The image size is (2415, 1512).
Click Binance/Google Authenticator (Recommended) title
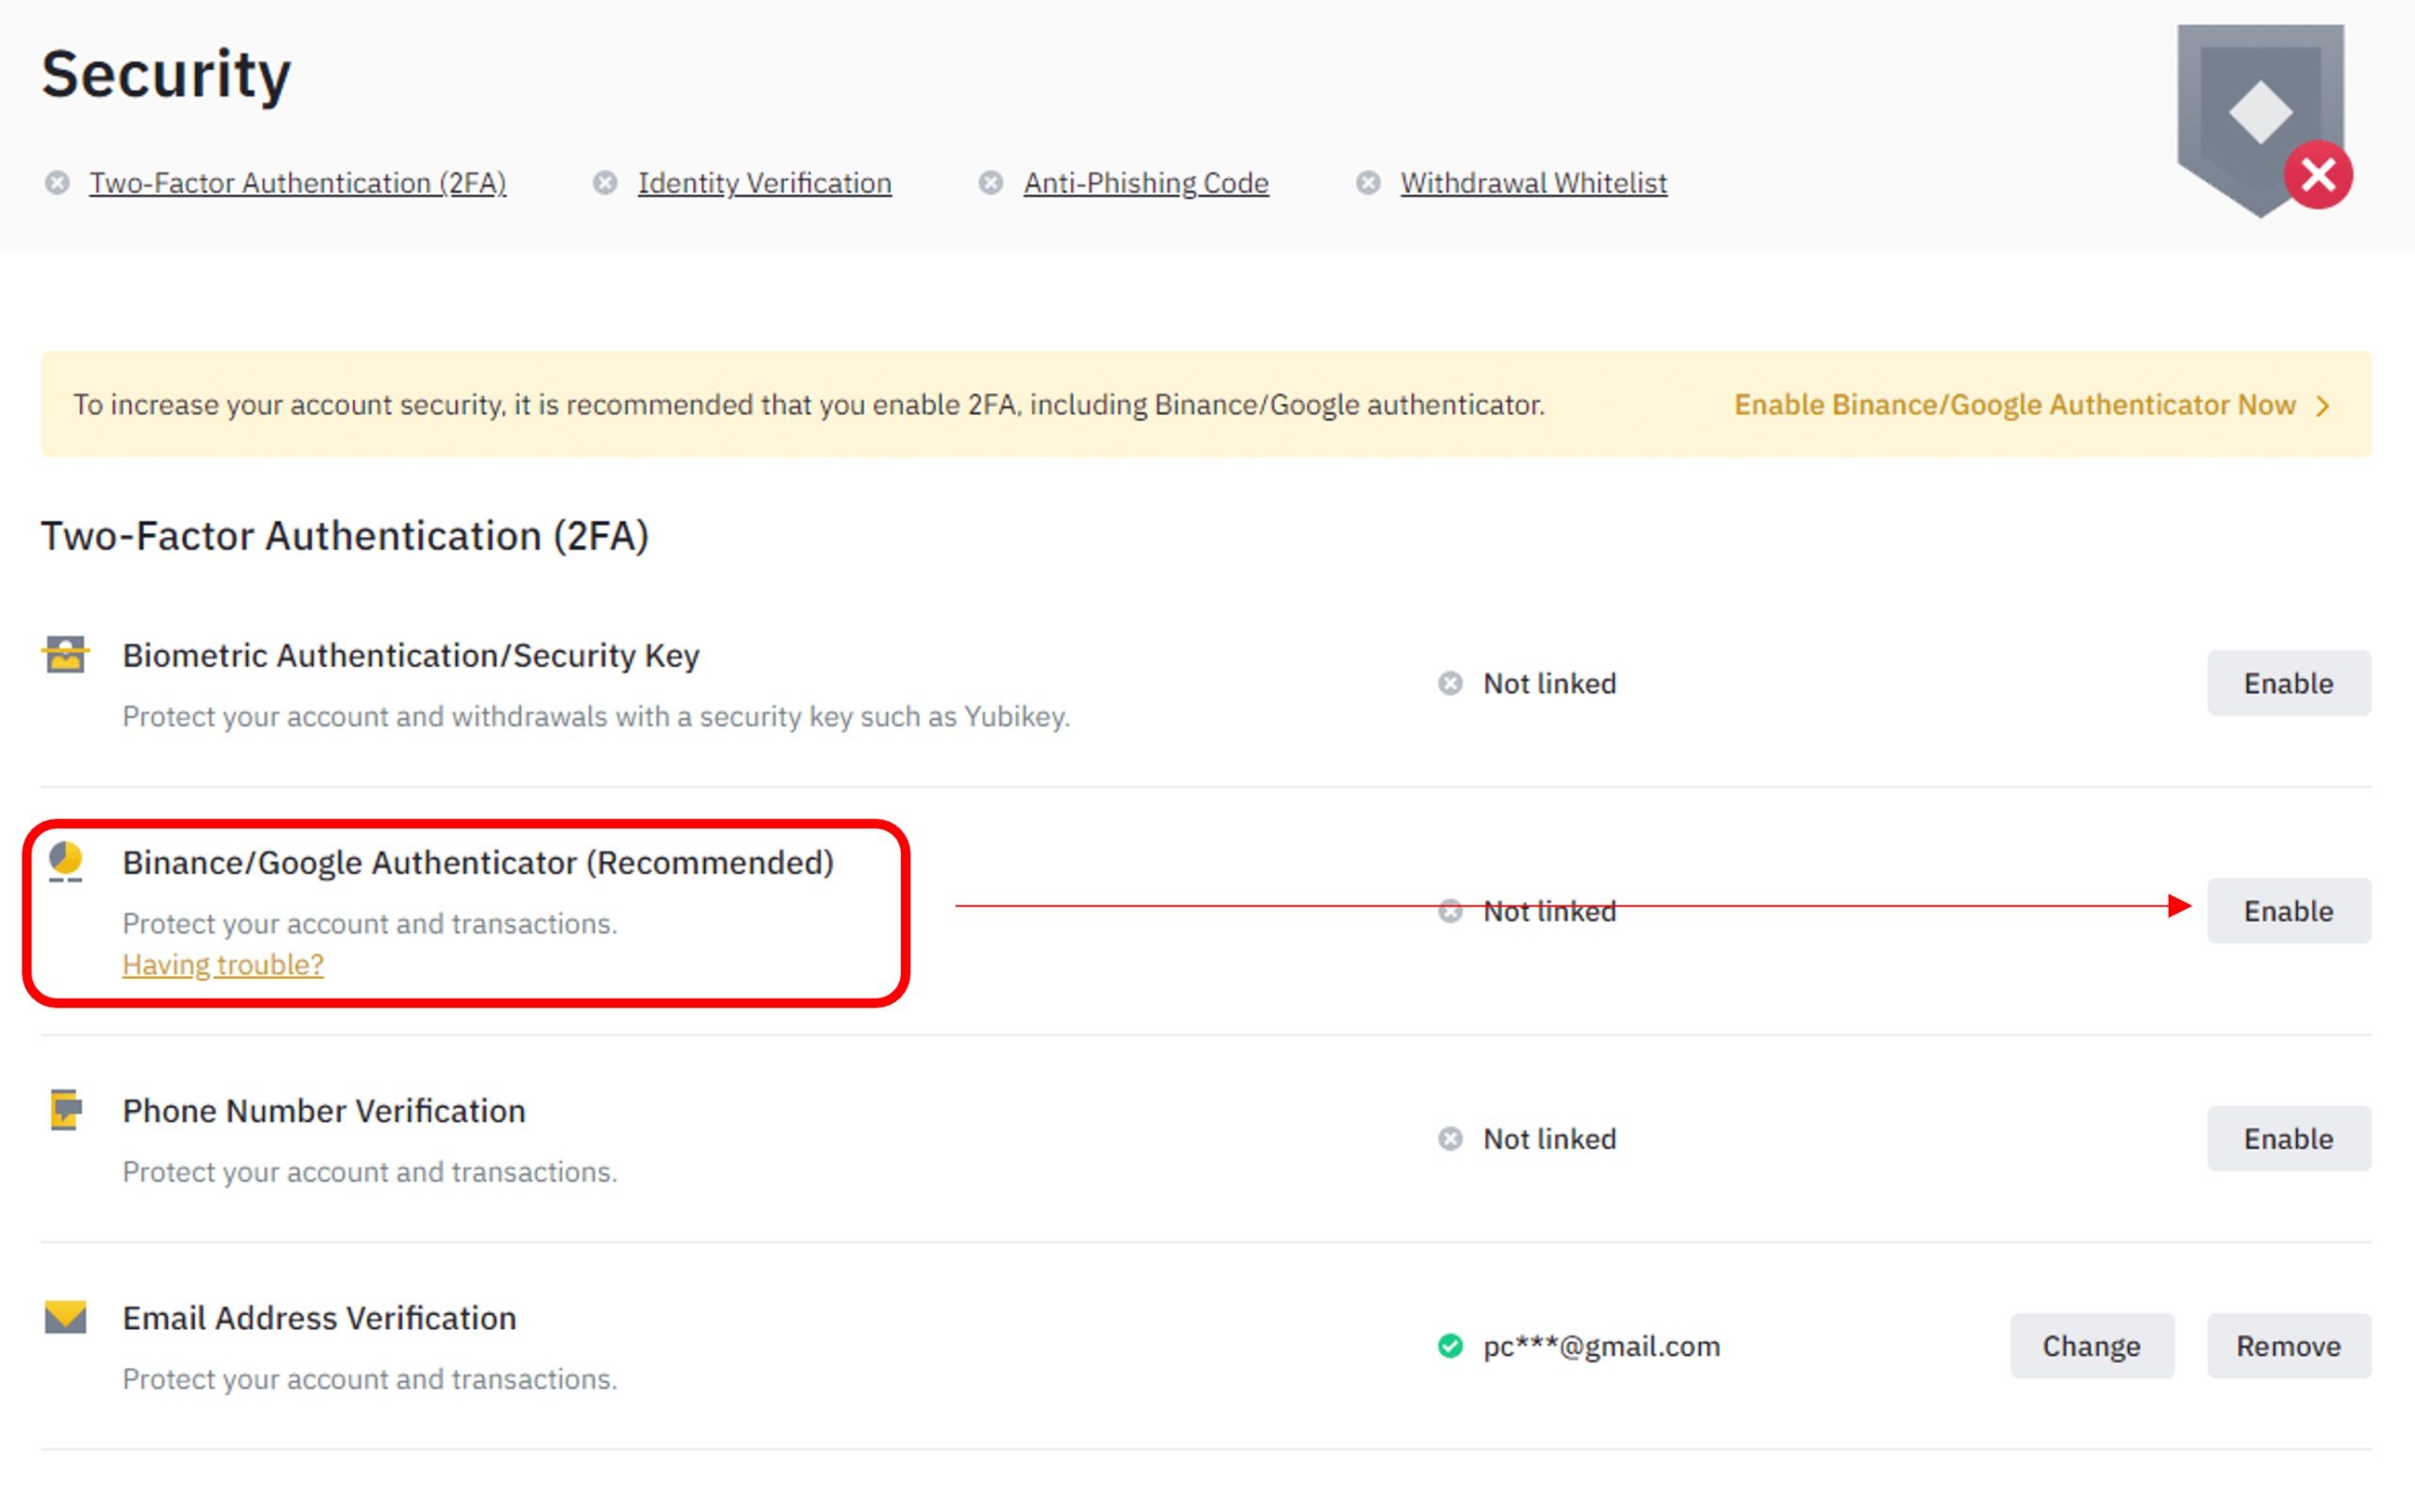point(478,862)
